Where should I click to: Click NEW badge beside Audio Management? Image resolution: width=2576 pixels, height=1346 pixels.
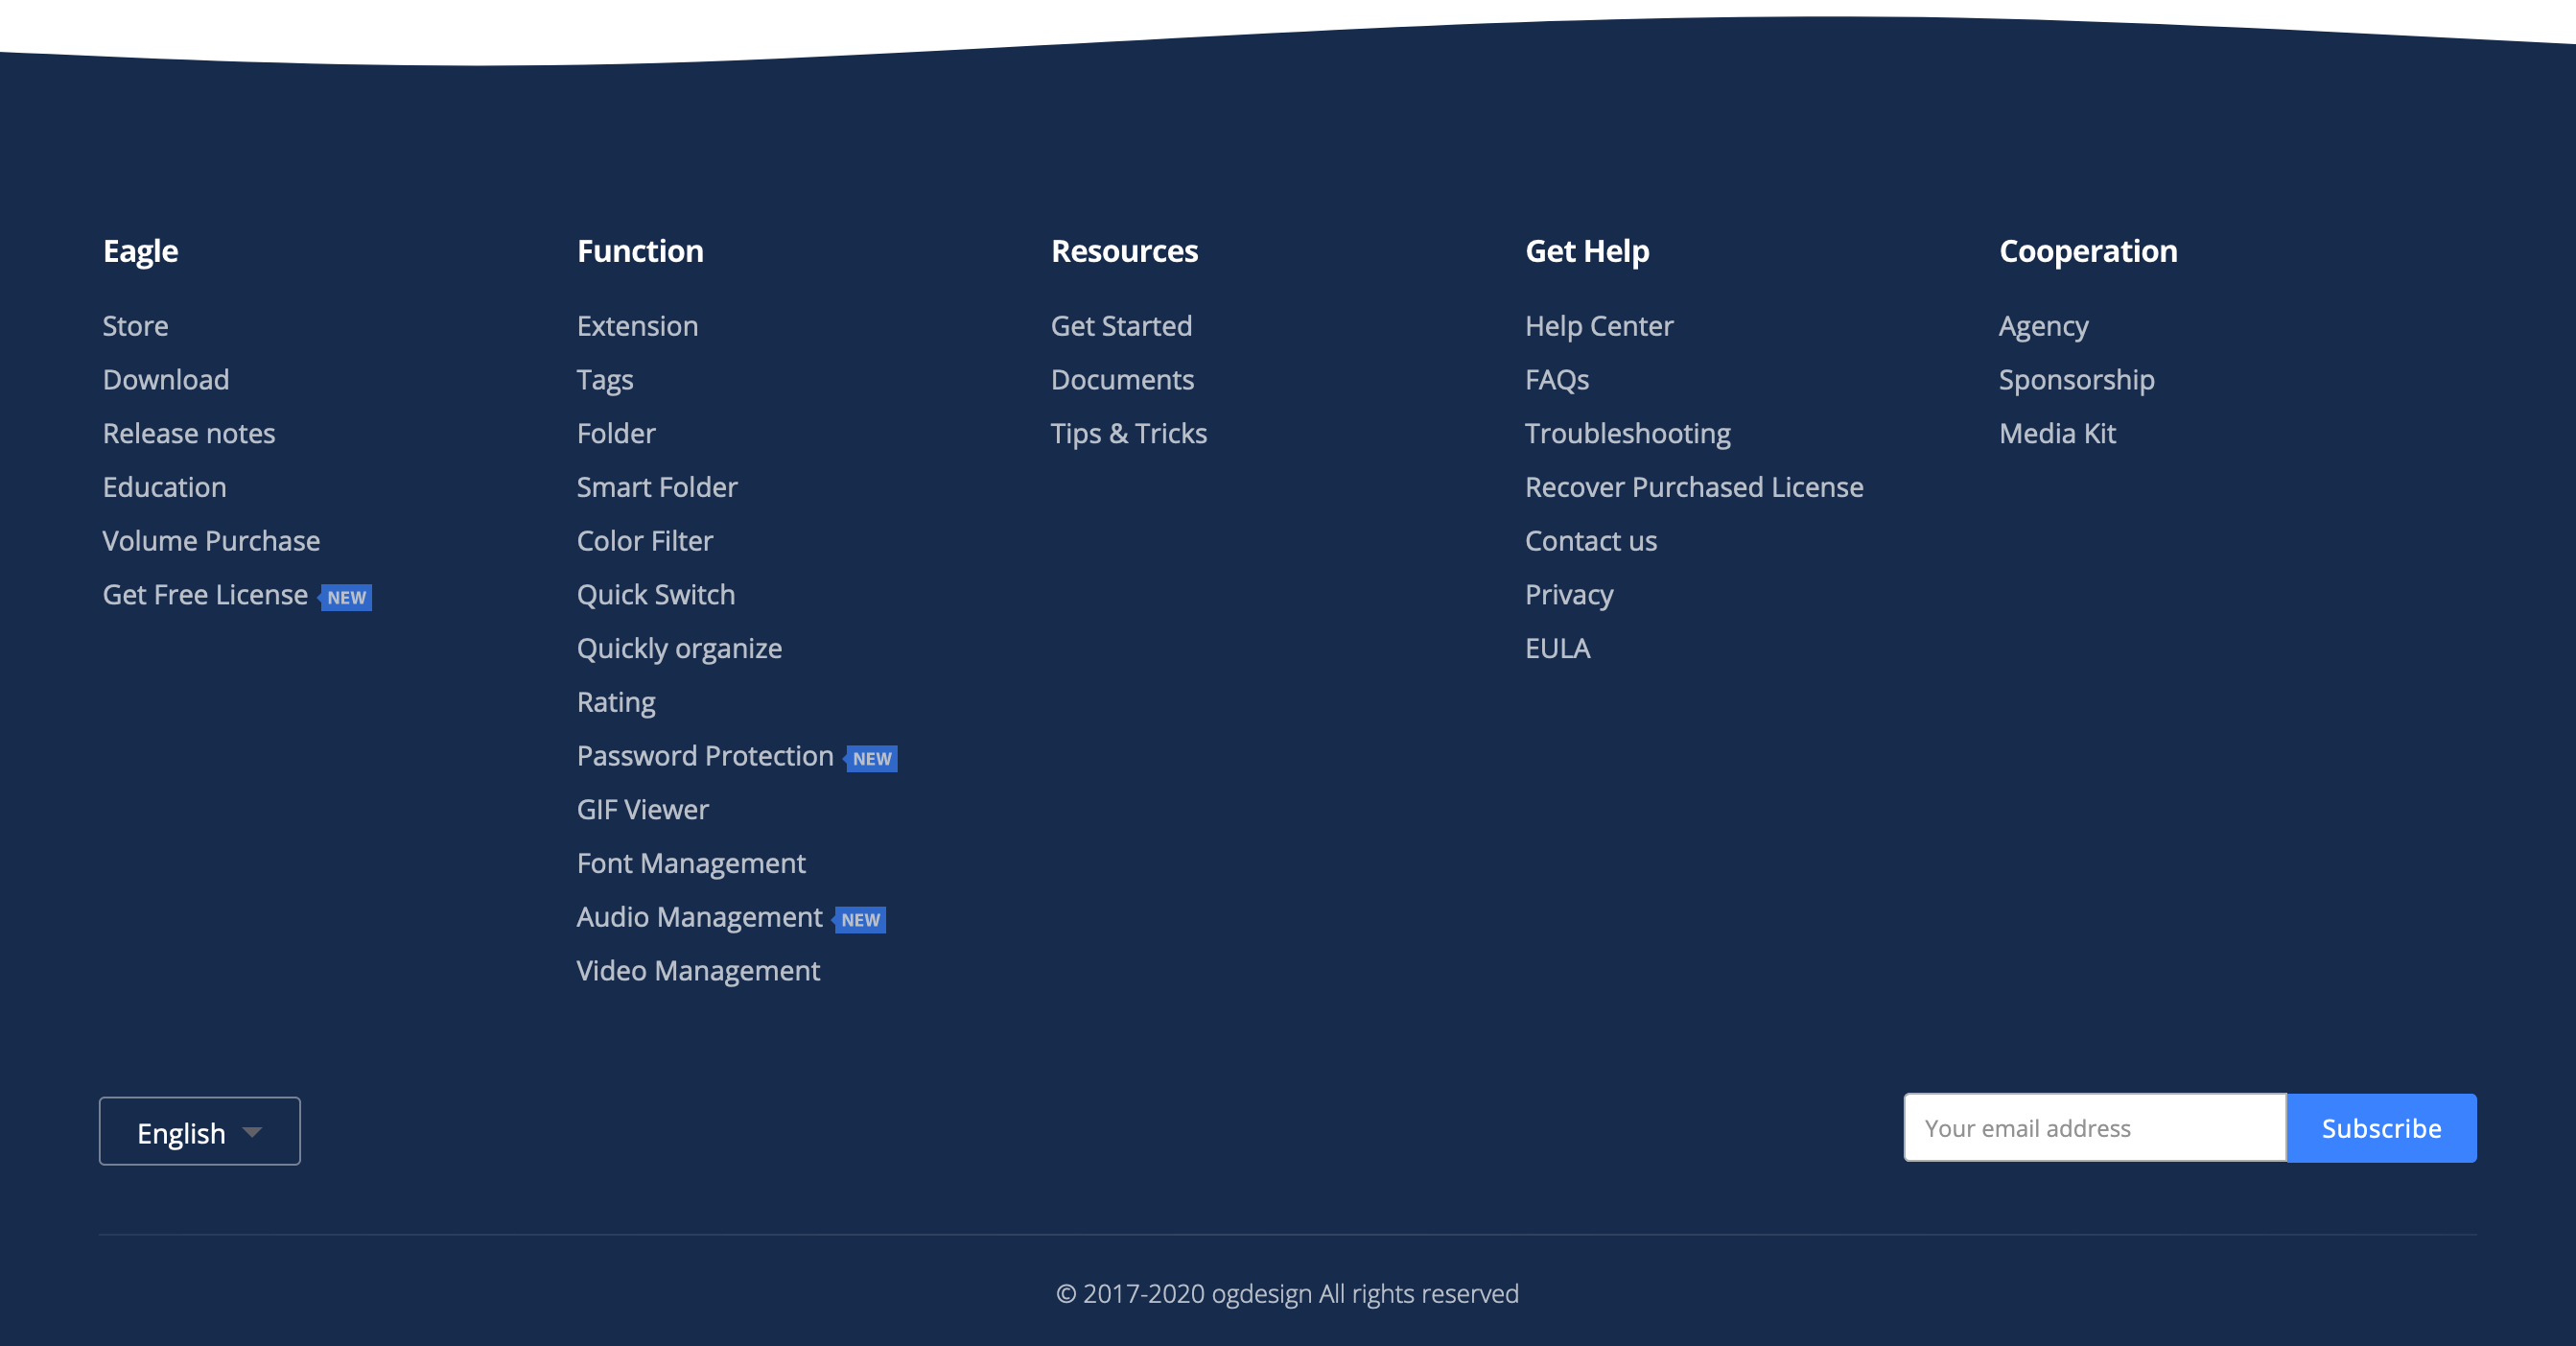click(860, 919)
